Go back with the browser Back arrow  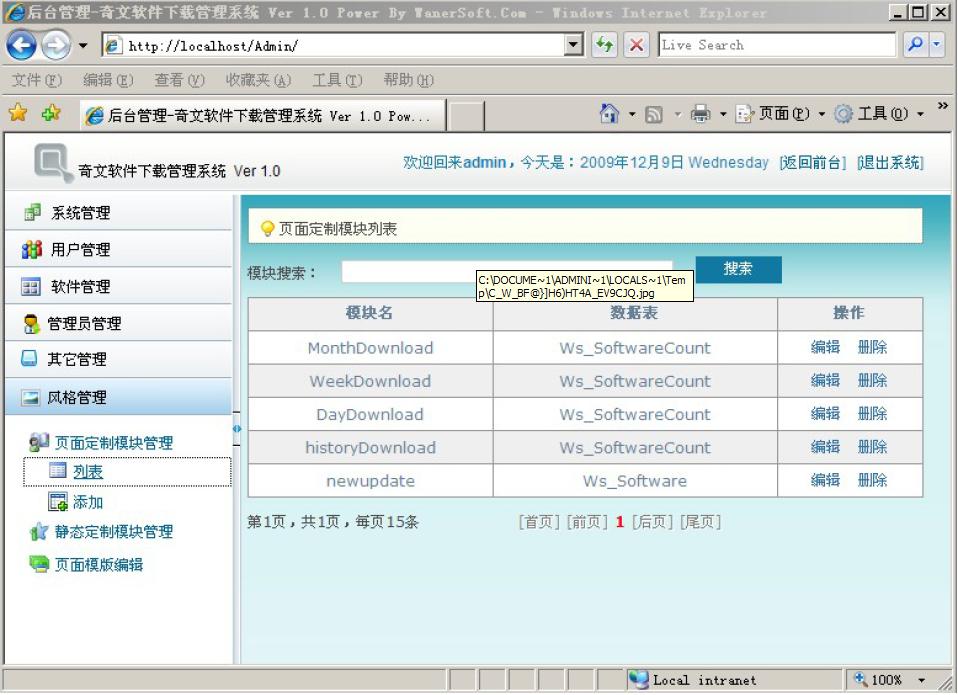pos(21,45)
